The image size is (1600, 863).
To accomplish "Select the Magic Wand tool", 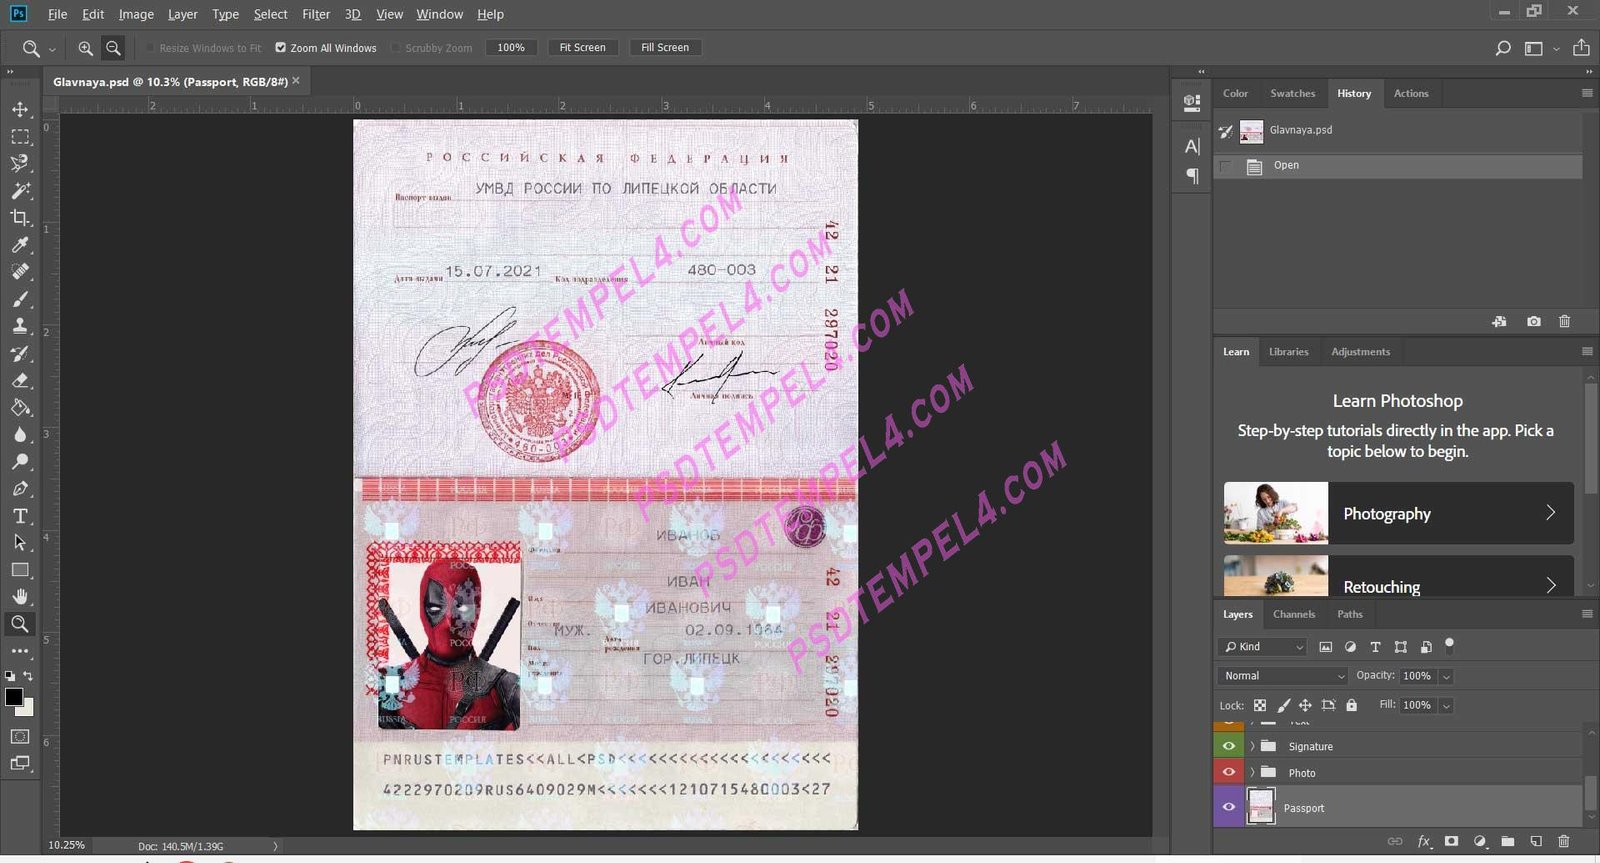I will [x=20, y=190].
